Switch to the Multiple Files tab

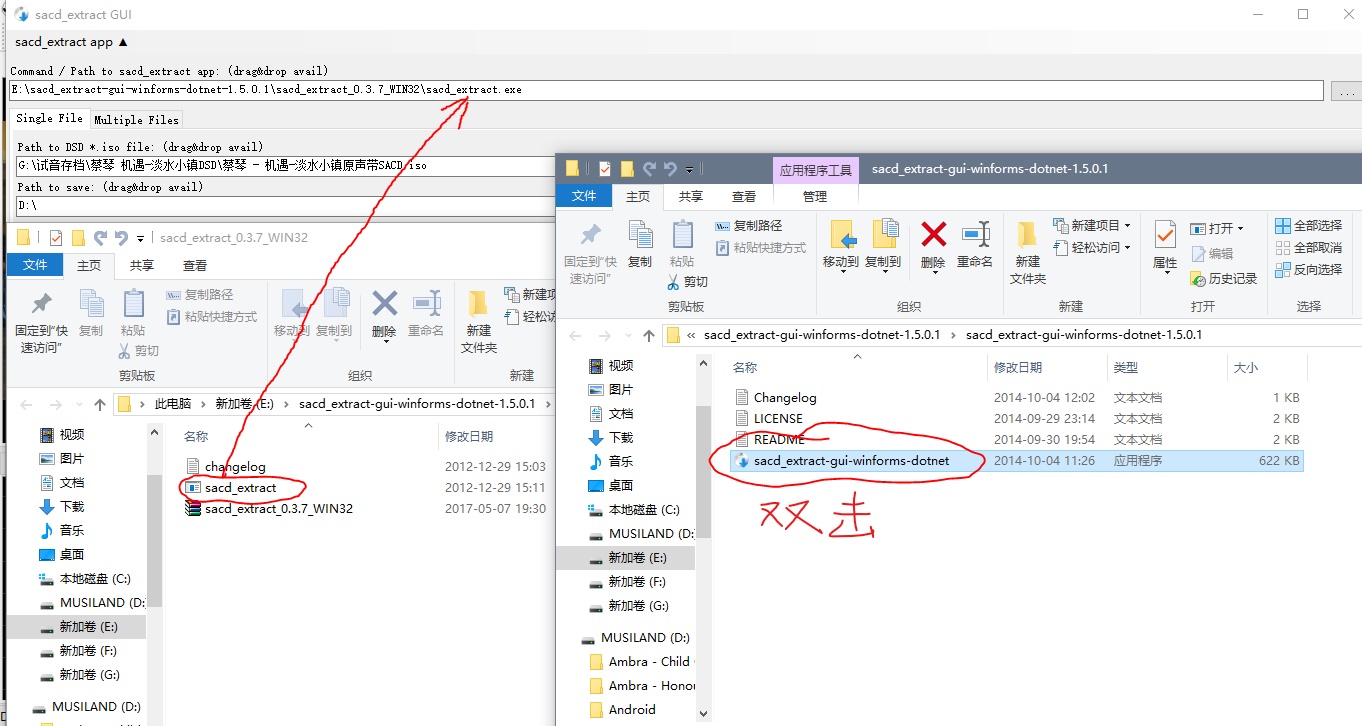136,120
